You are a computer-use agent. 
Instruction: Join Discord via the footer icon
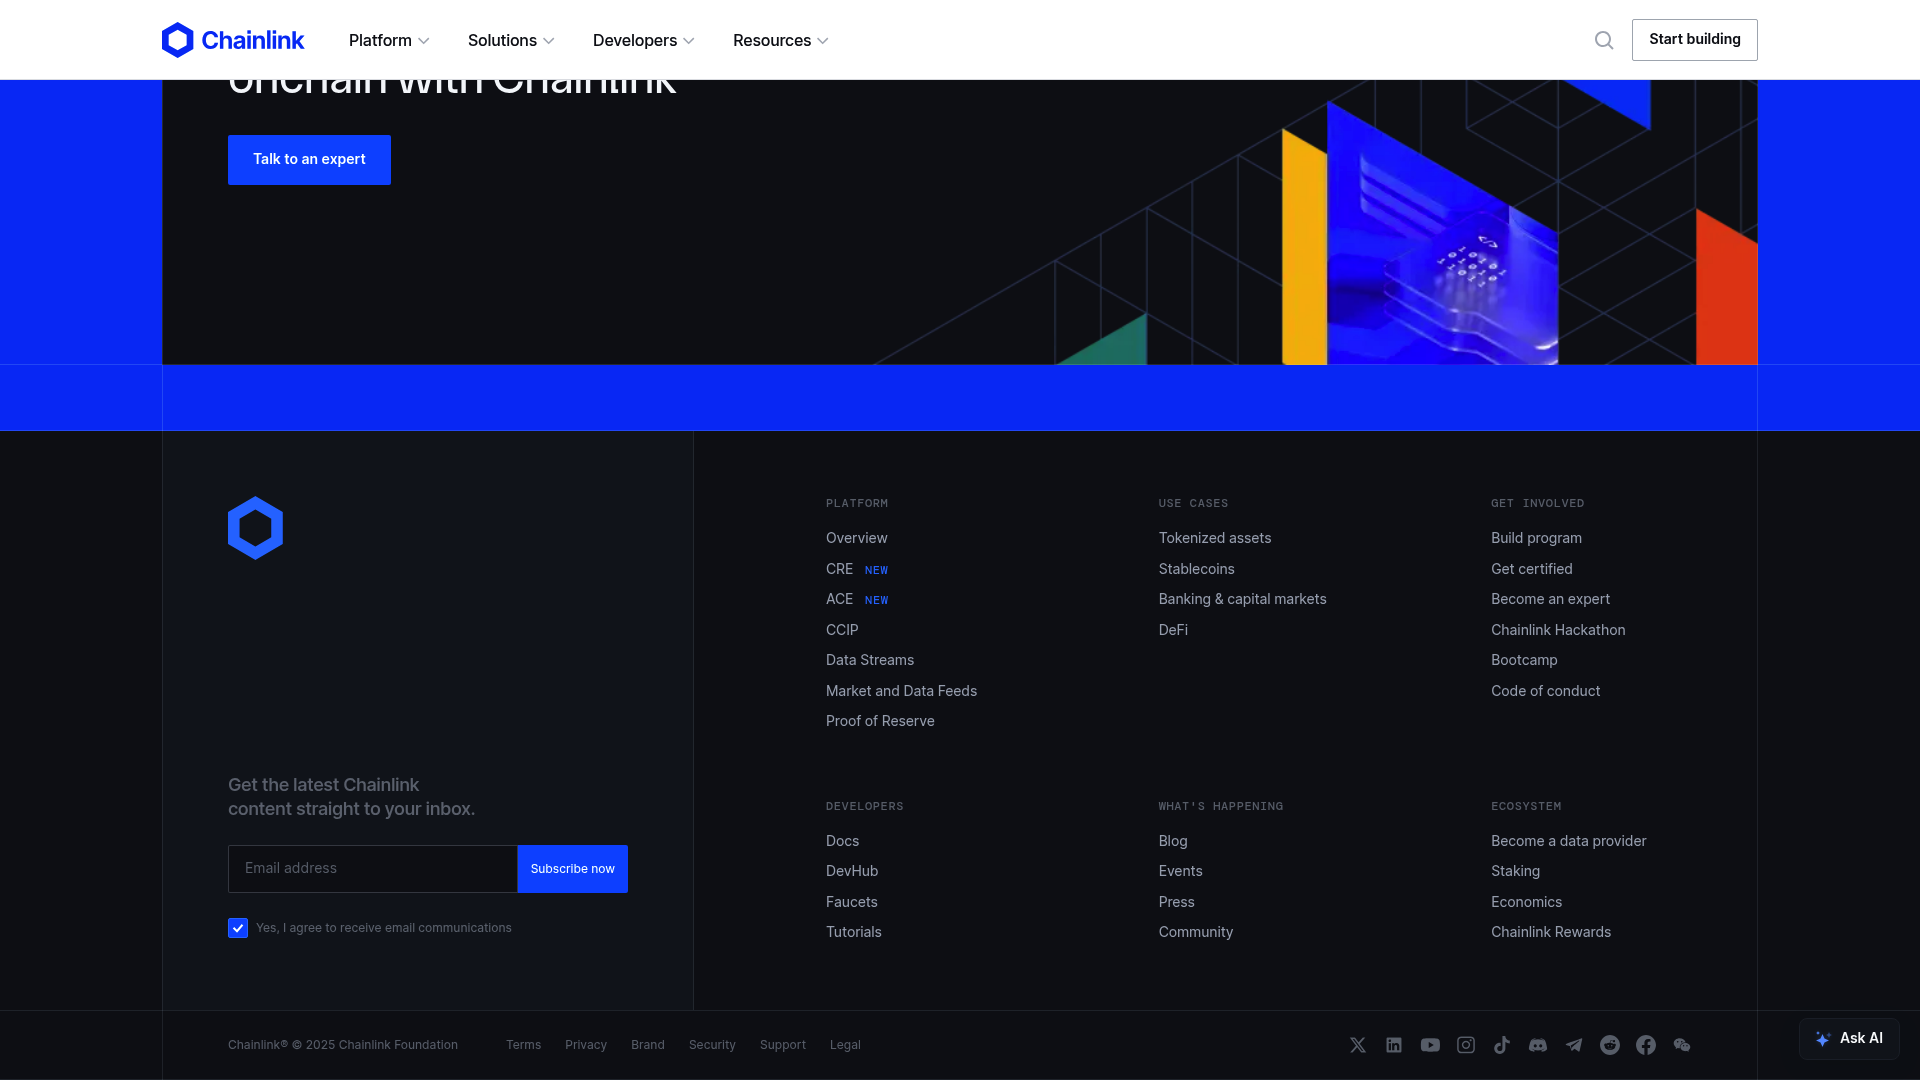pyautogui.click(x=1538, y=1045)
